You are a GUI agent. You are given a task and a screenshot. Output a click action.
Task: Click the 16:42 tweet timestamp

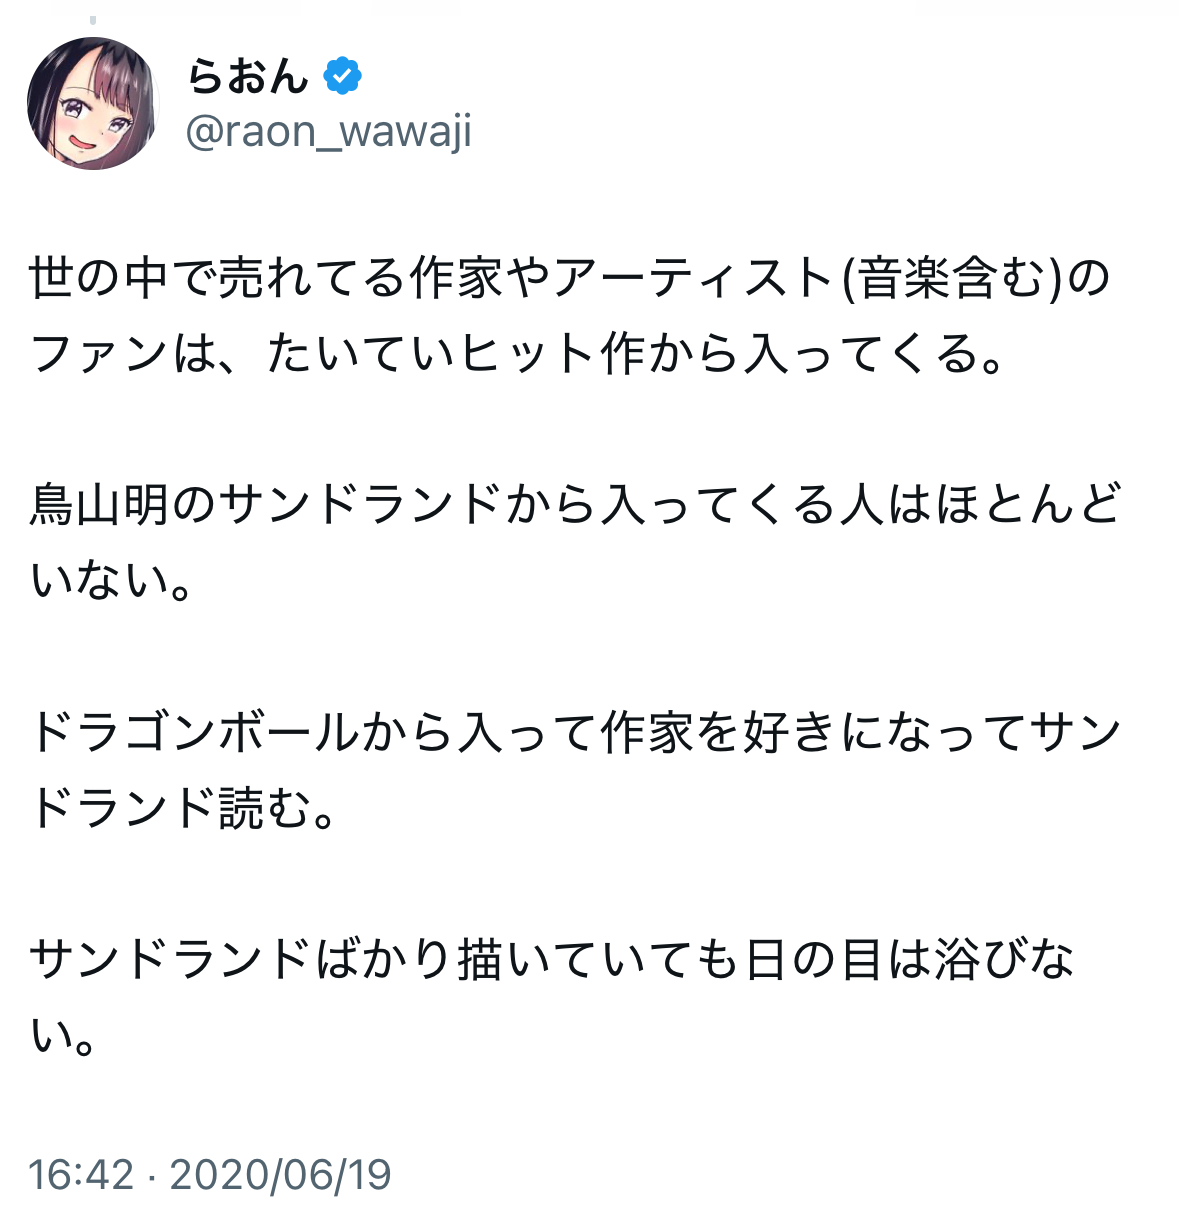(x=80, y=1174)
